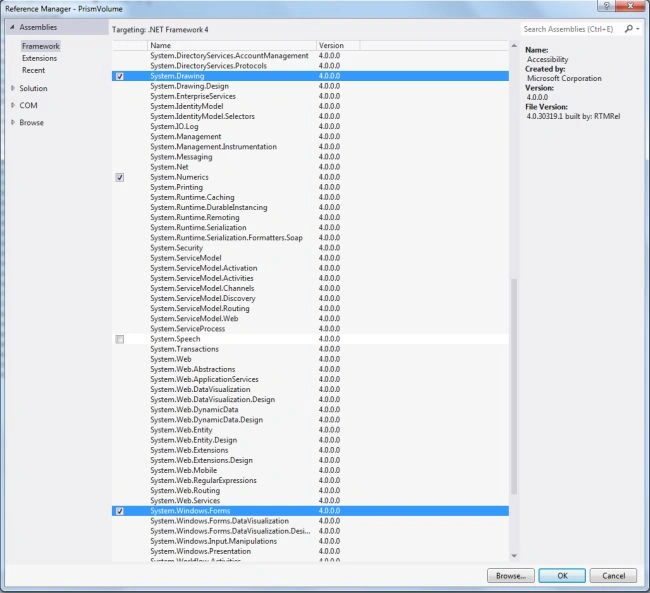Select the System.Transactions row

pos(310,349)
